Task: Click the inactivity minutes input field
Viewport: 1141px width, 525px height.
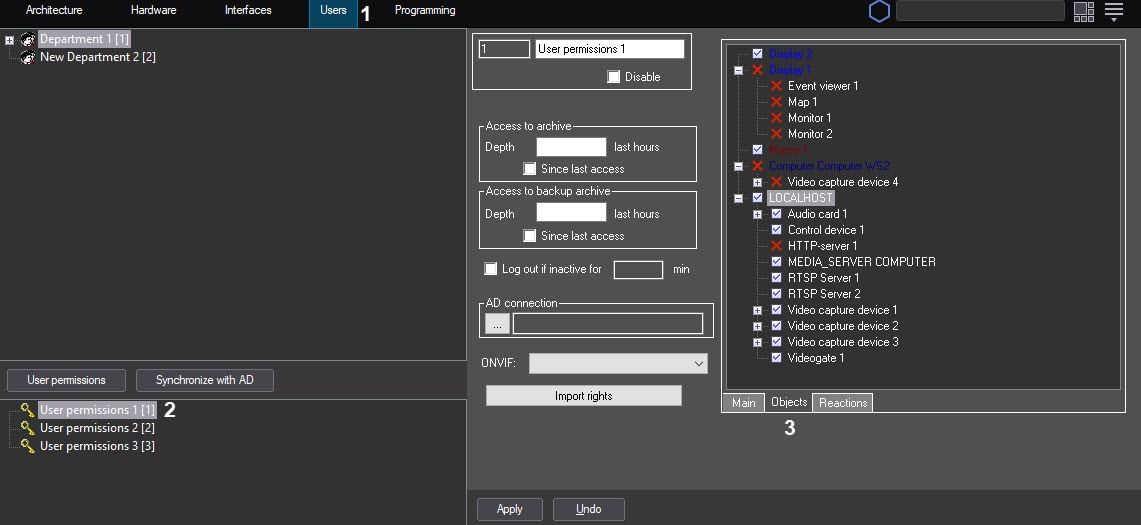Action: point(638,269)
